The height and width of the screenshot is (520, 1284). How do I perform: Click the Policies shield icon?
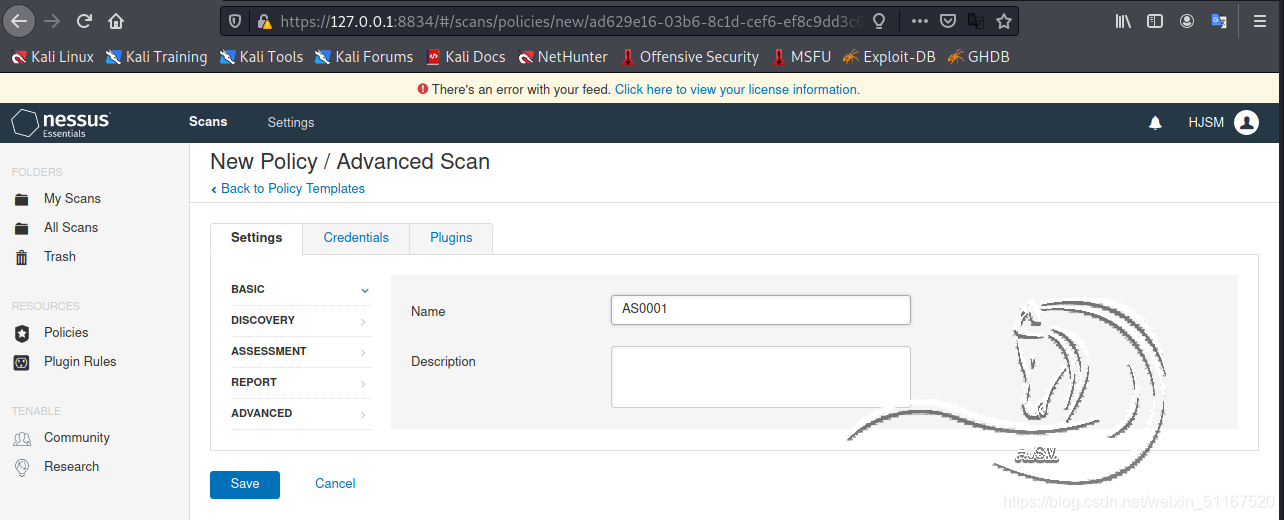pyautogui.click(x=22, y=333)
